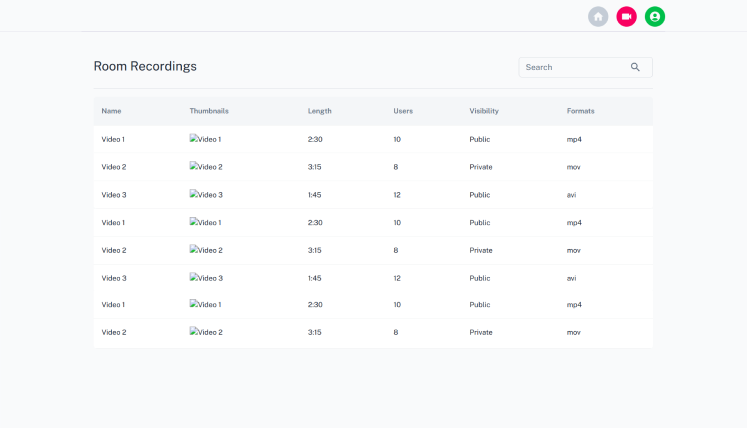Click the Formats column header
This screenshot has height=428, width=747.
[581, 111]
